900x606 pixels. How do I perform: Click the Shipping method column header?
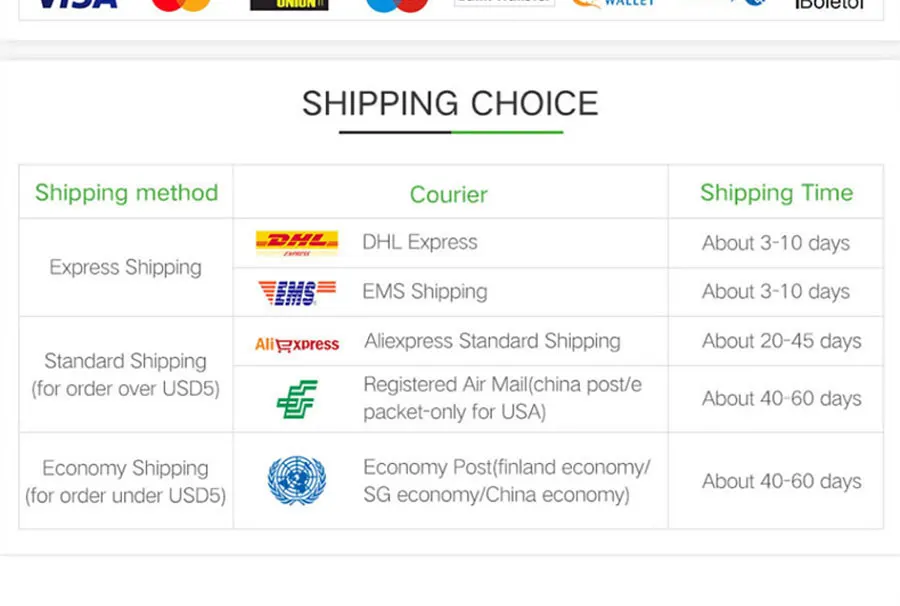tap(126, 193)
